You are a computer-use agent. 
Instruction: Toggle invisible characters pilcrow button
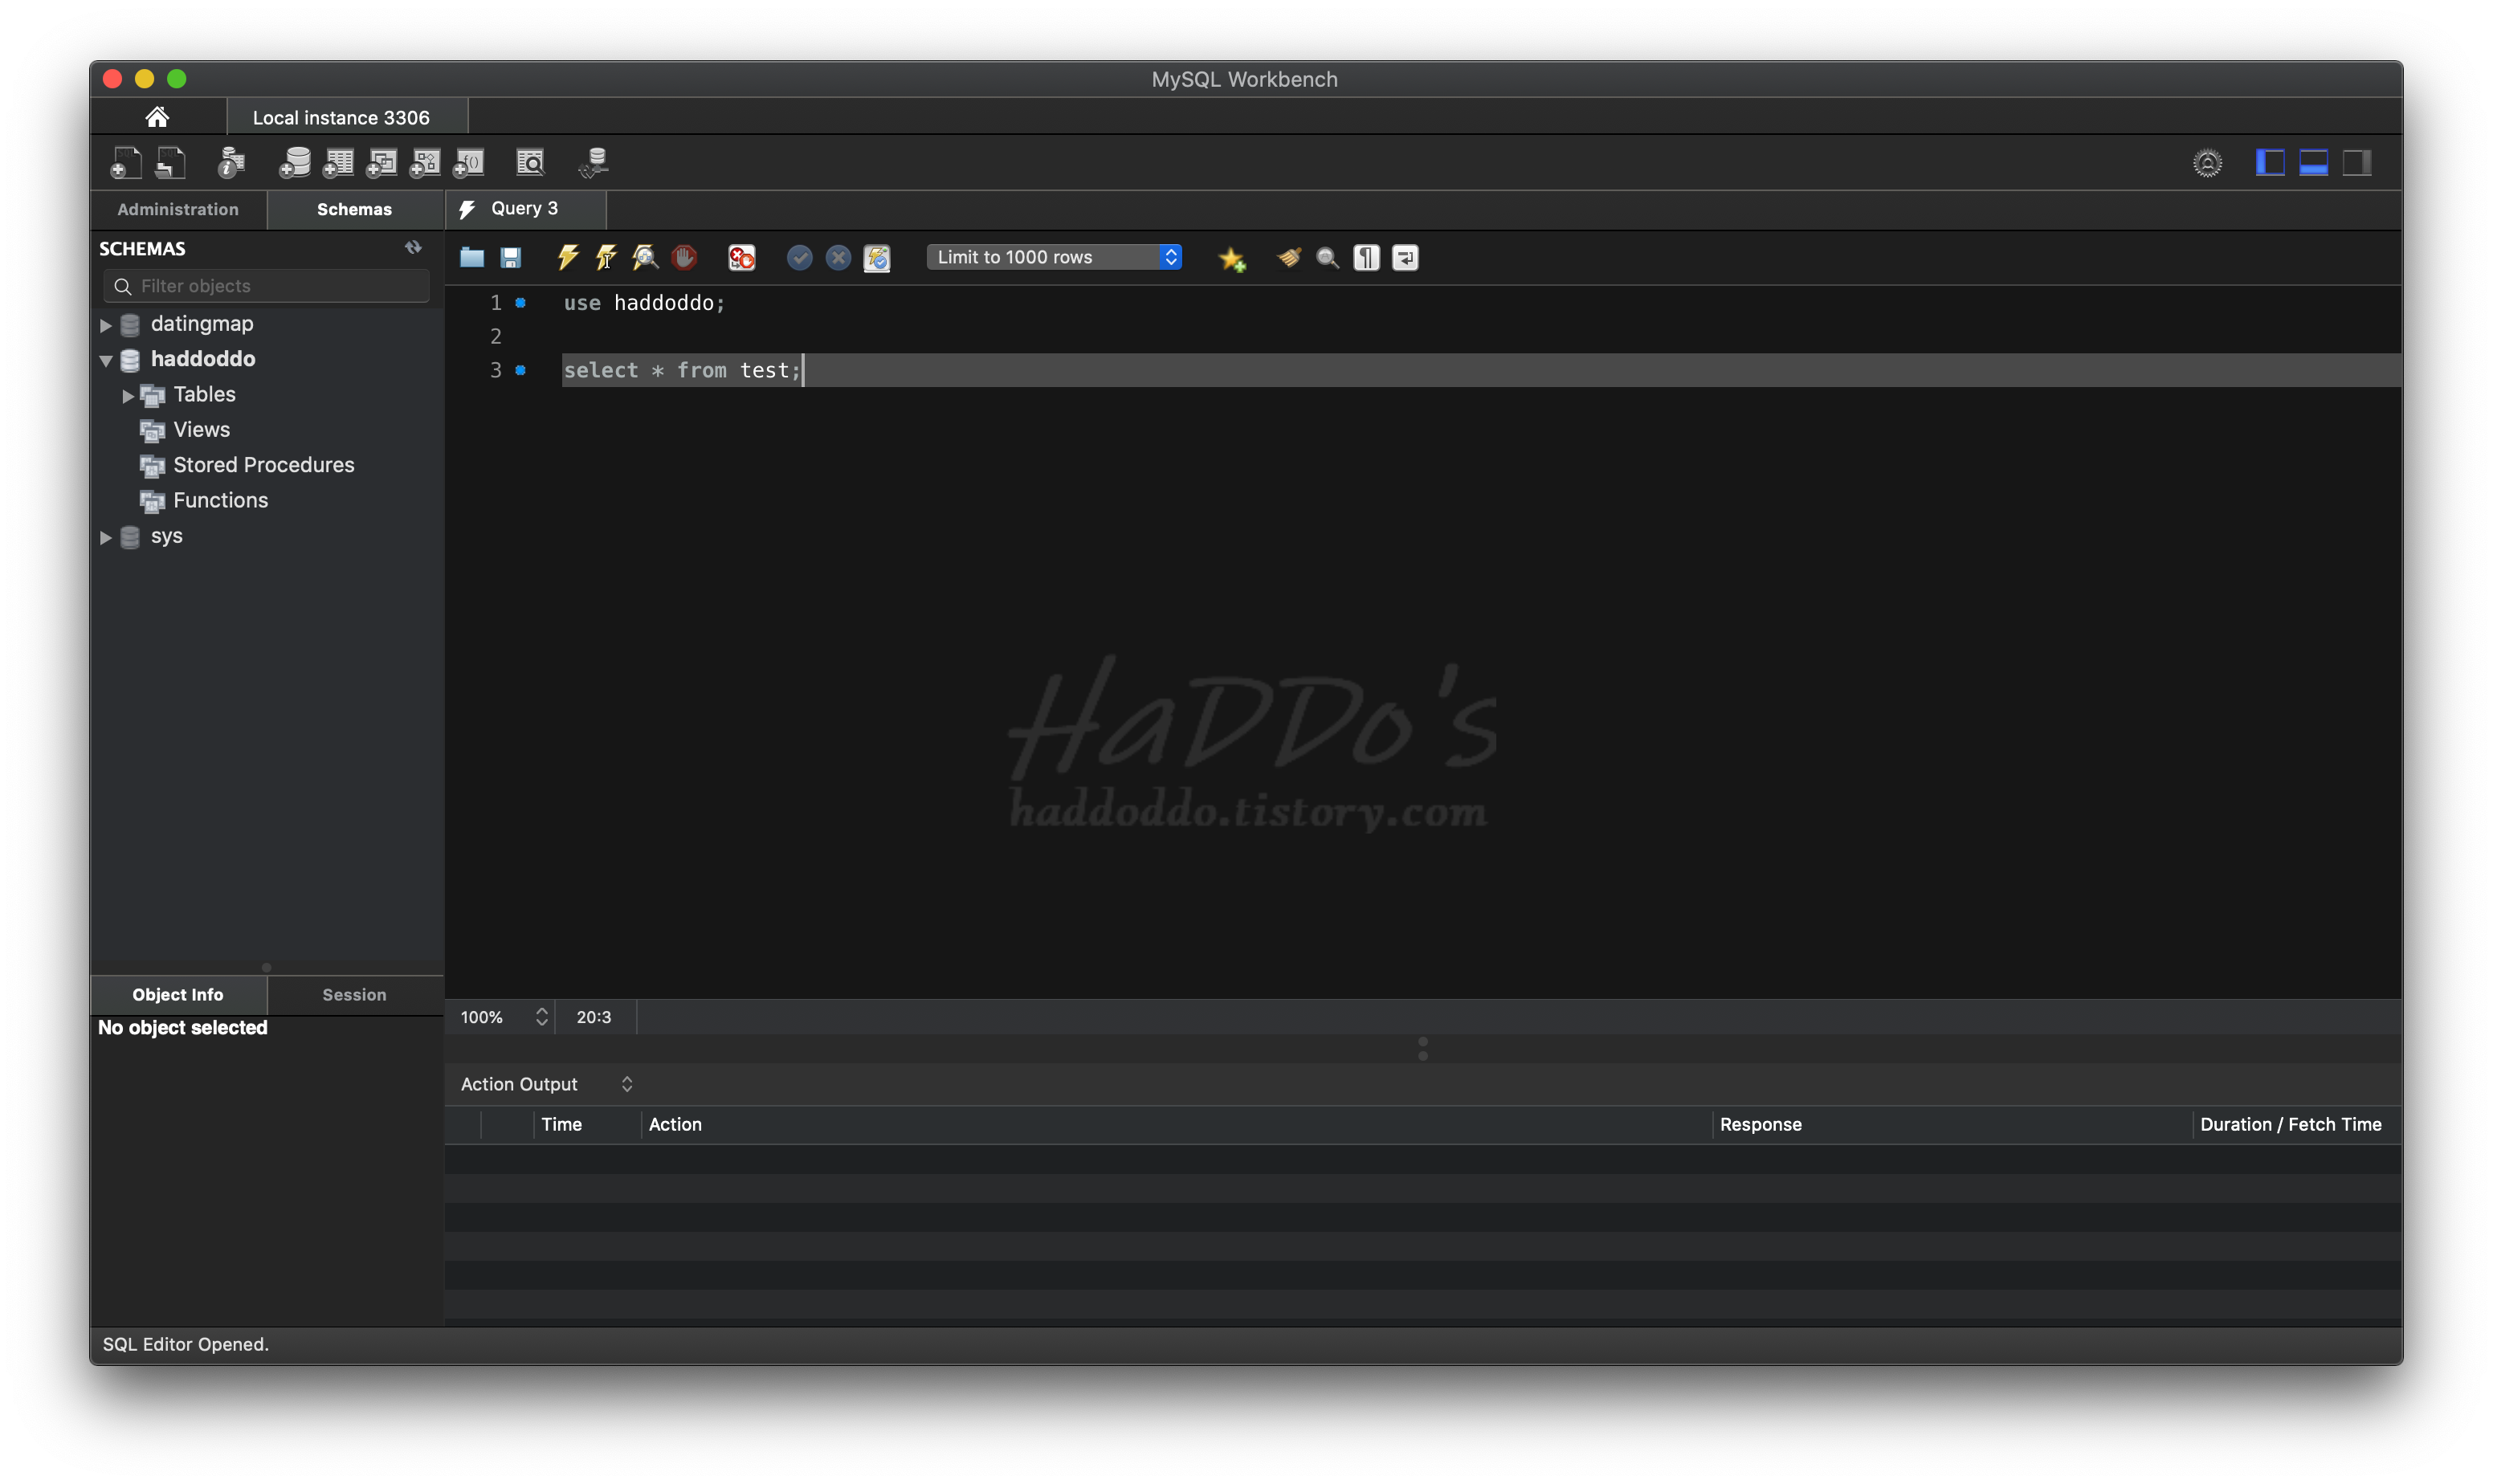(1366, 258)
